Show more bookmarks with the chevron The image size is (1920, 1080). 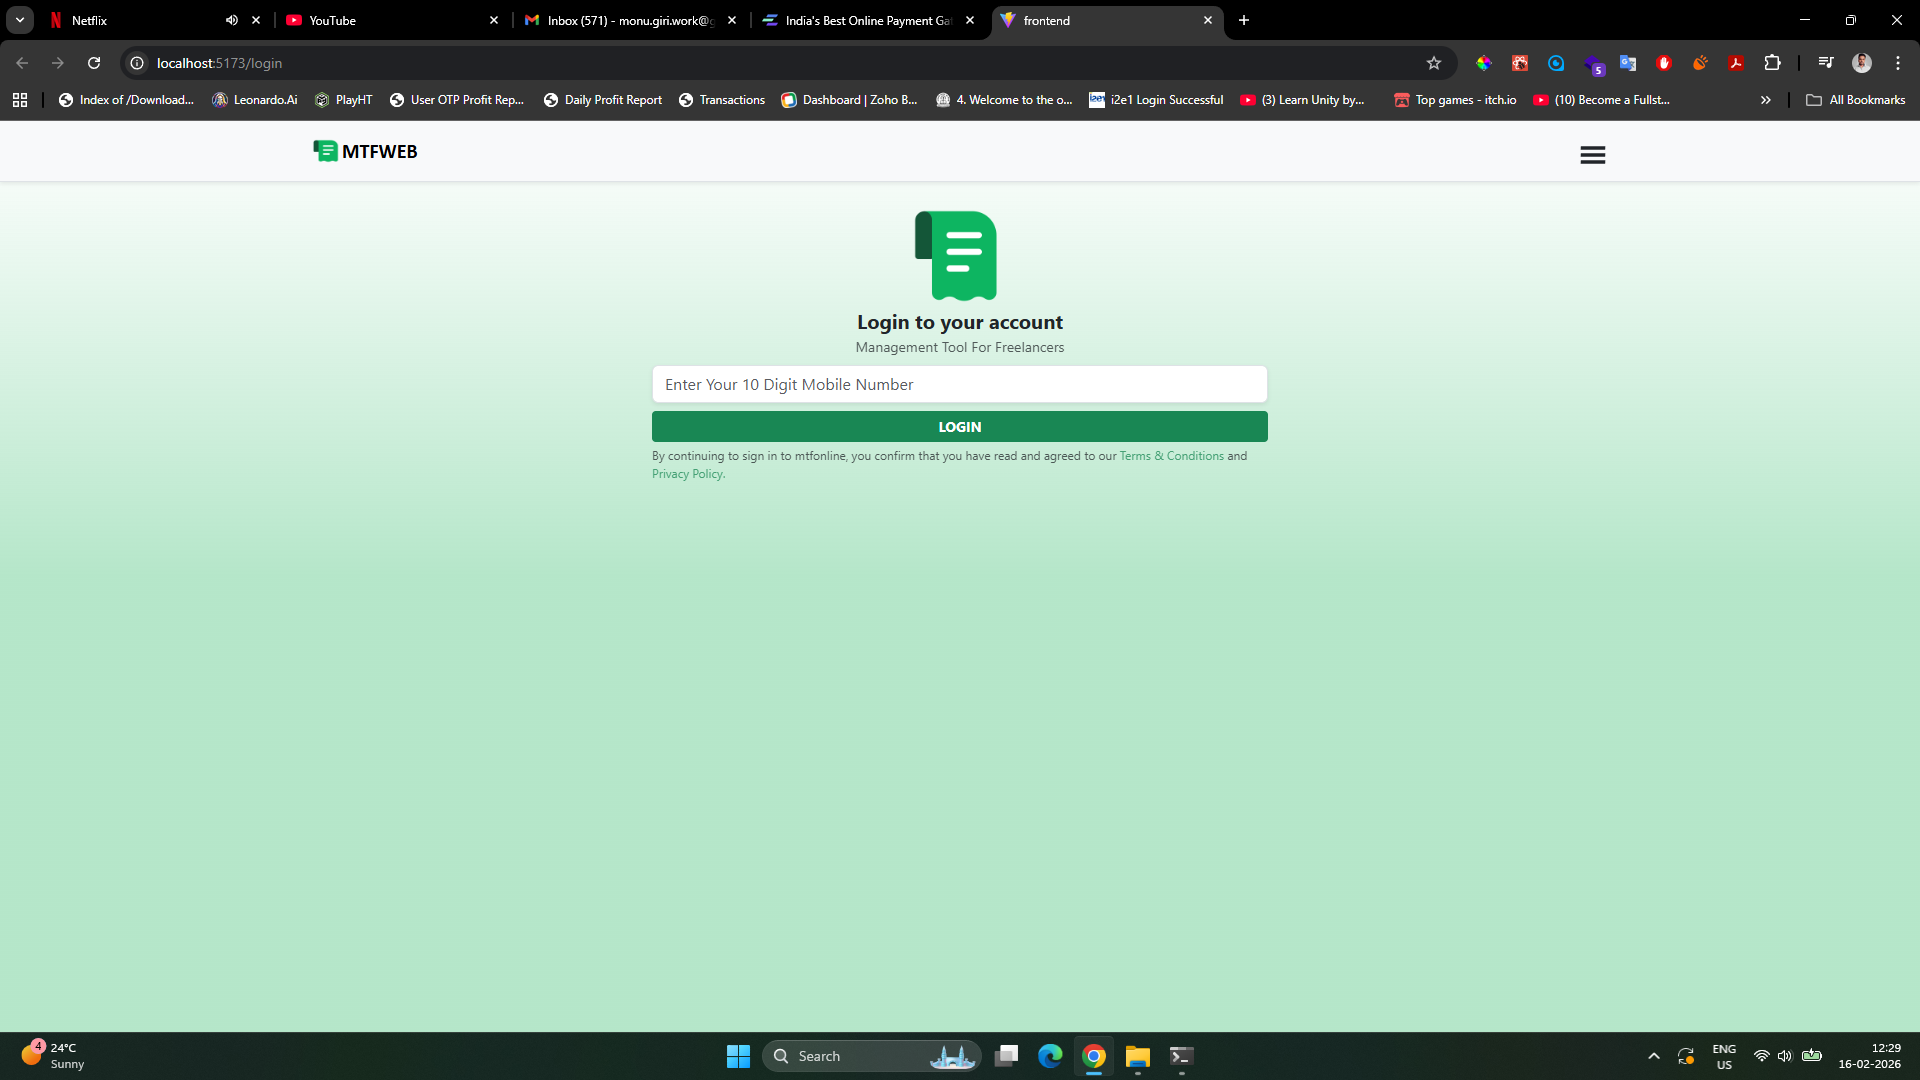pyautogui.click(x=1765, y=100)
